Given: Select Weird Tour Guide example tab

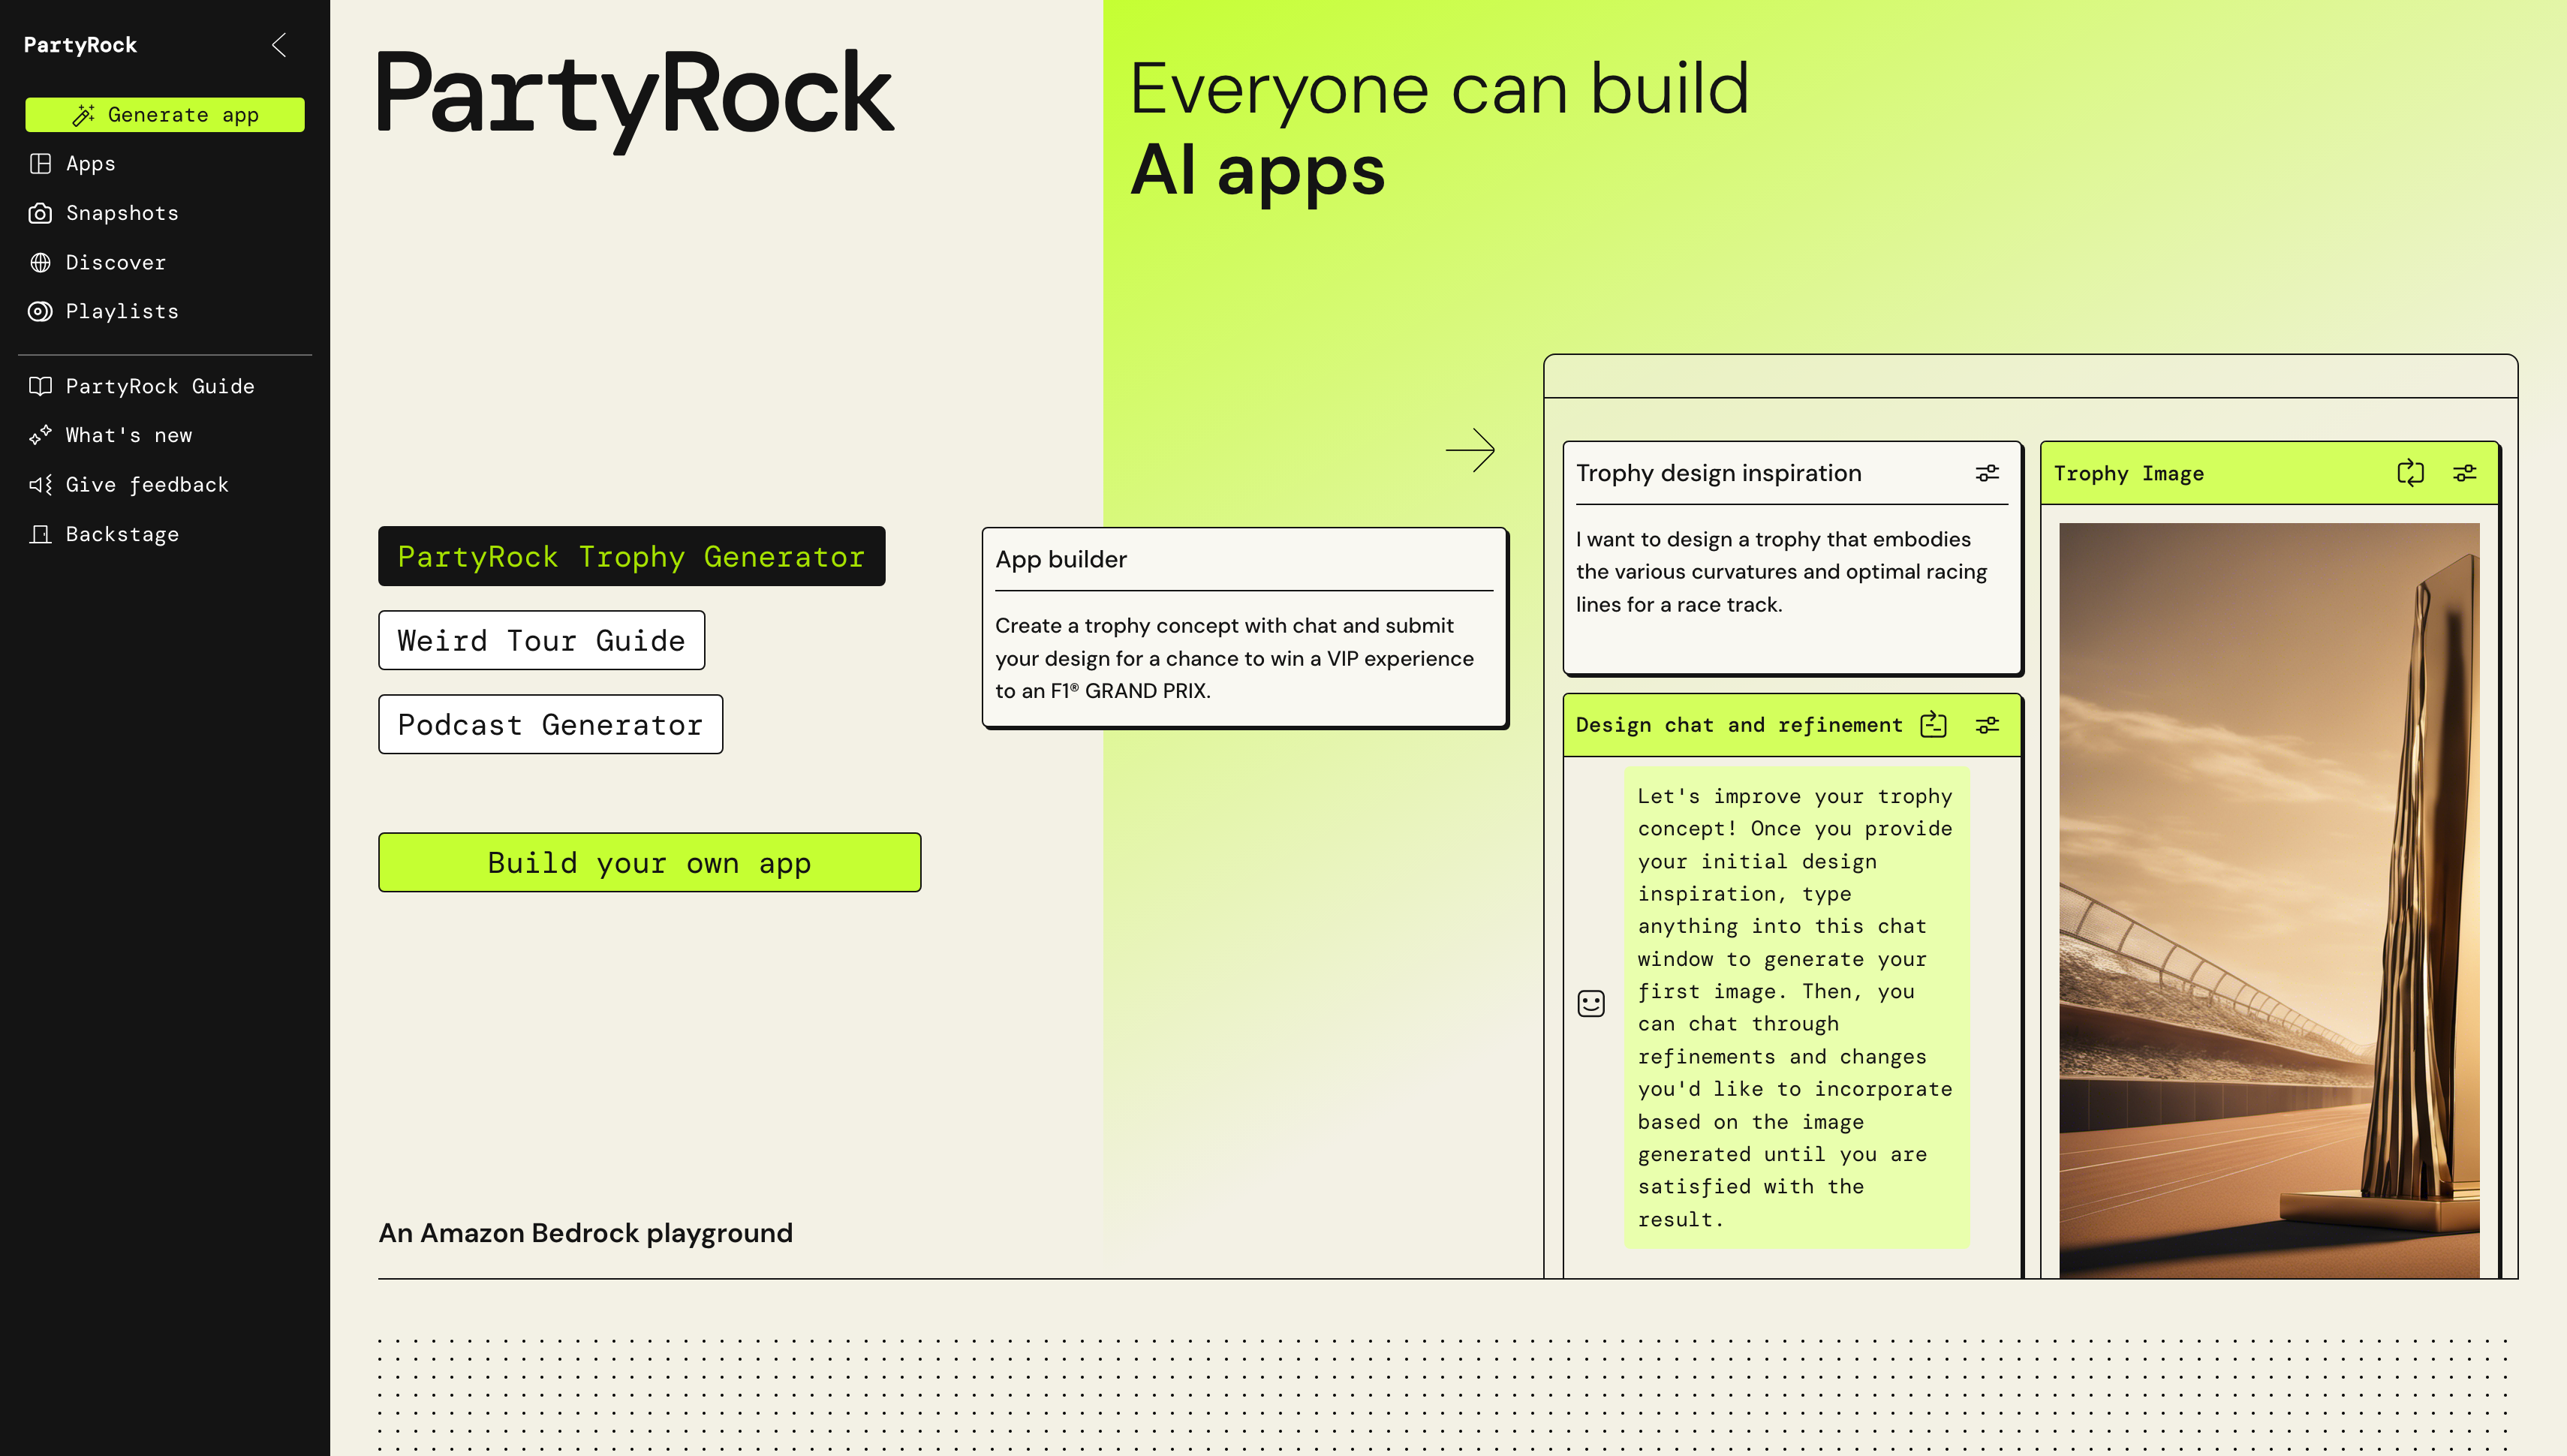Looking at the screenshot, I should point(541,641).
